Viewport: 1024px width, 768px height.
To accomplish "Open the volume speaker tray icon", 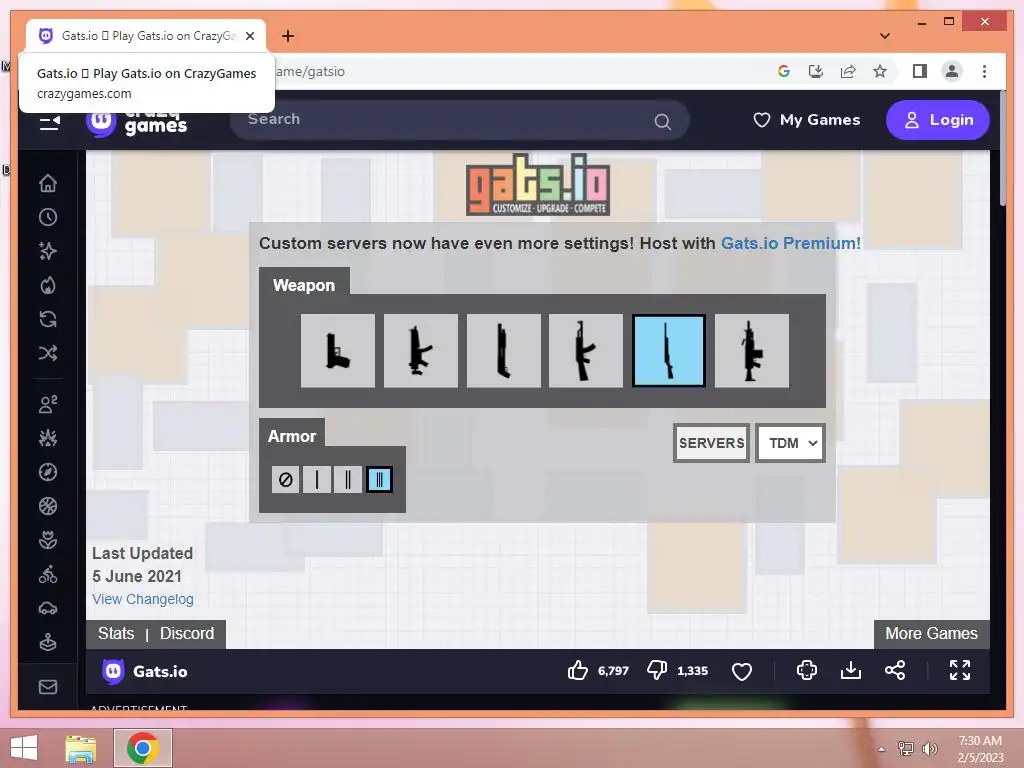I will 929,748.
